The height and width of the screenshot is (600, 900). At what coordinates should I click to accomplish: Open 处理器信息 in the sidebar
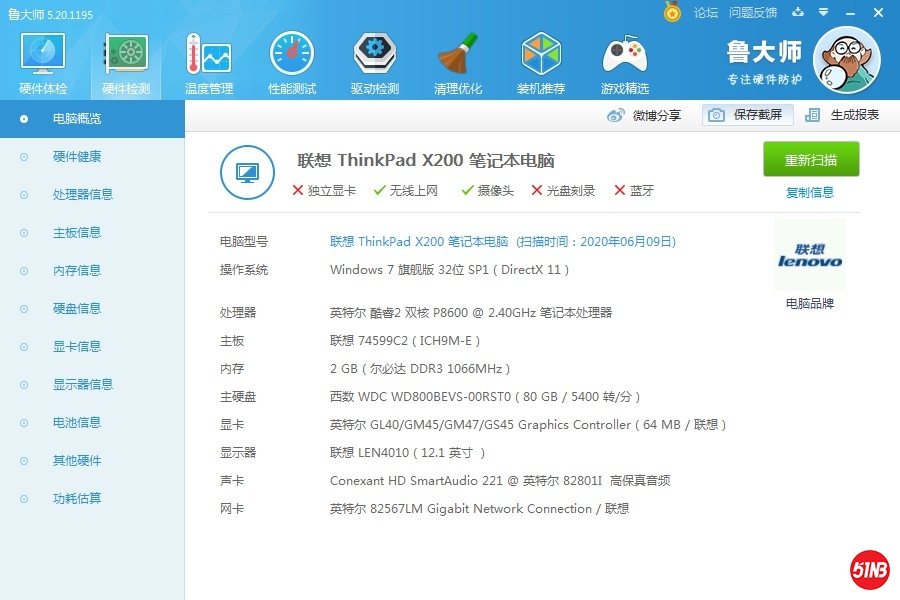tap(82, 195)
